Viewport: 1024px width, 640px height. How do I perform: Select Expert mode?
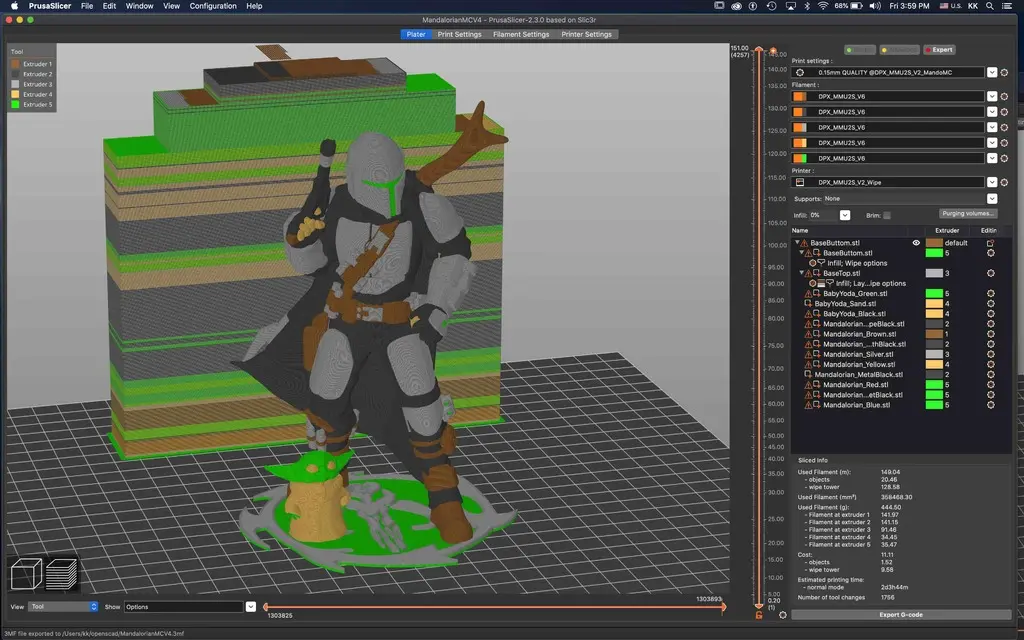(938, 49)
